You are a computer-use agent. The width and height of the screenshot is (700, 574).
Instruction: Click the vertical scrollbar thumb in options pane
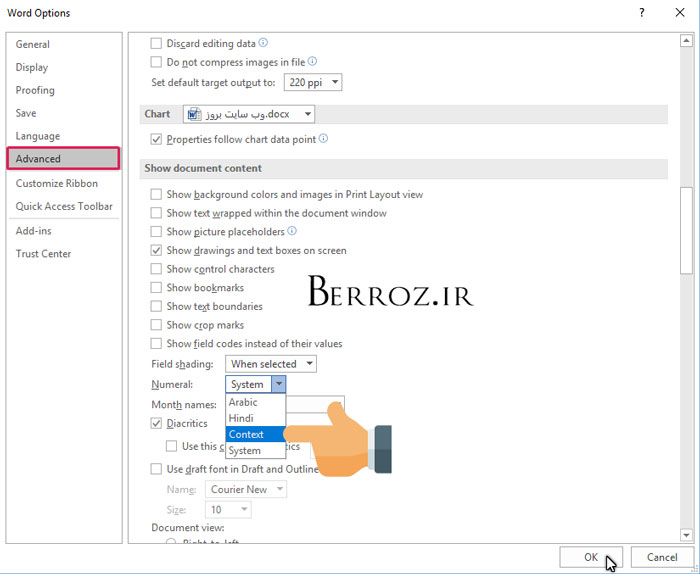pos(685,228)
